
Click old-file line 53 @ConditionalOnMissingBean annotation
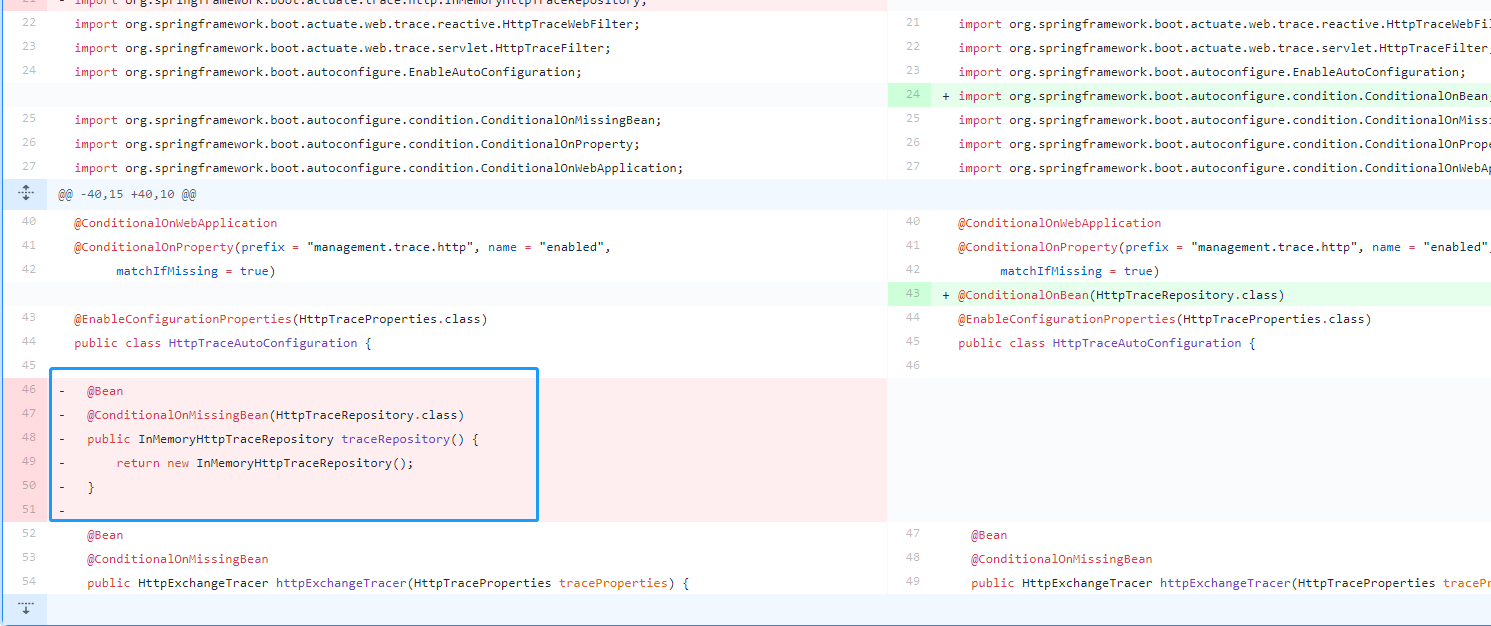coord(178,559)
